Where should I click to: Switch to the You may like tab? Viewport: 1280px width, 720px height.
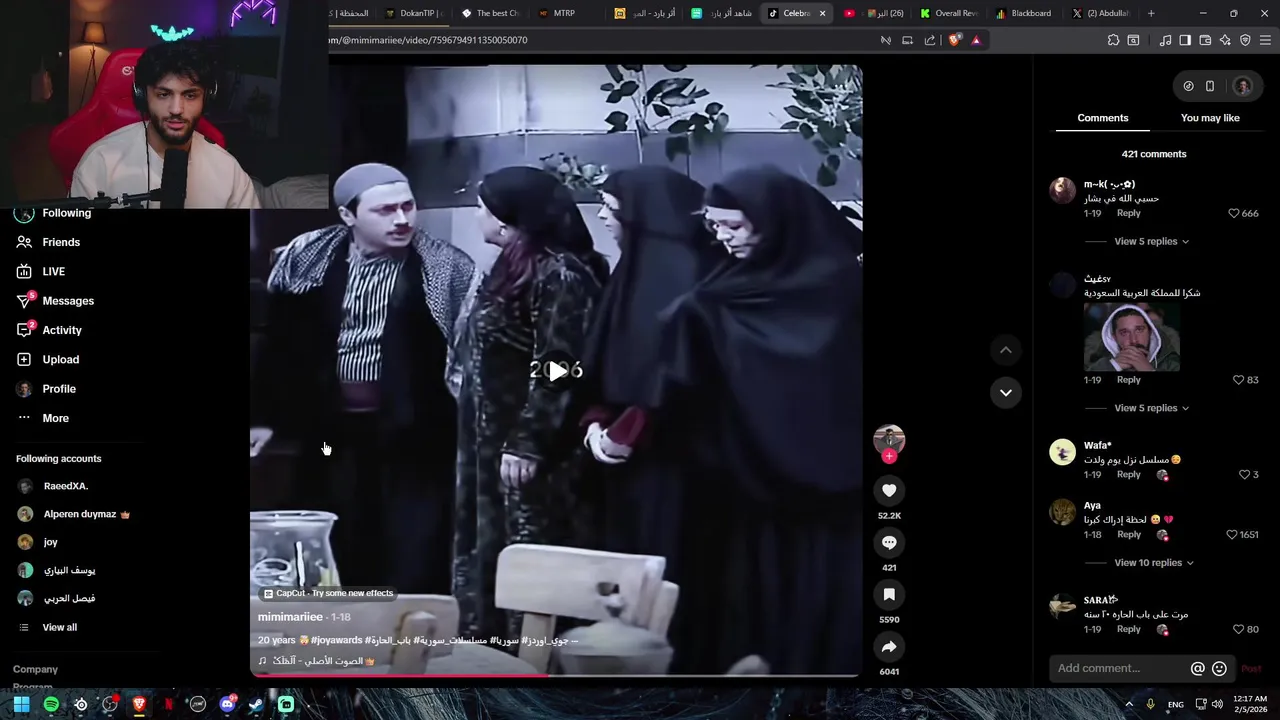[x=1210, y=118]
